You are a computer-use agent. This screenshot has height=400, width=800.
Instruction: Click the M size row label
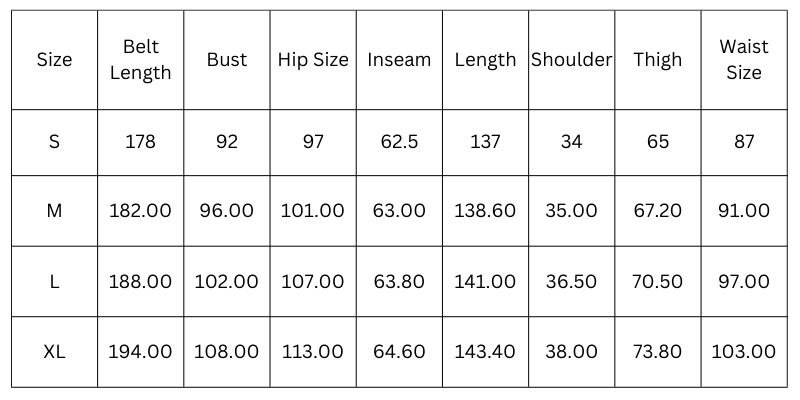[x=54, y=211]
